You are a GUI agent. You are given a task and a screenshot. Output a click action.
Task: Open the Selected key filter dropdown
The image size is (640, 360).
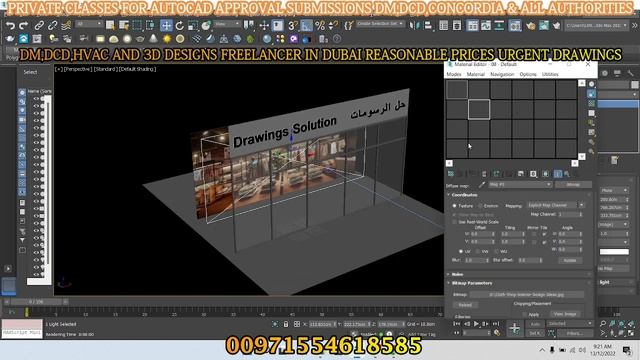coord(569,324)
